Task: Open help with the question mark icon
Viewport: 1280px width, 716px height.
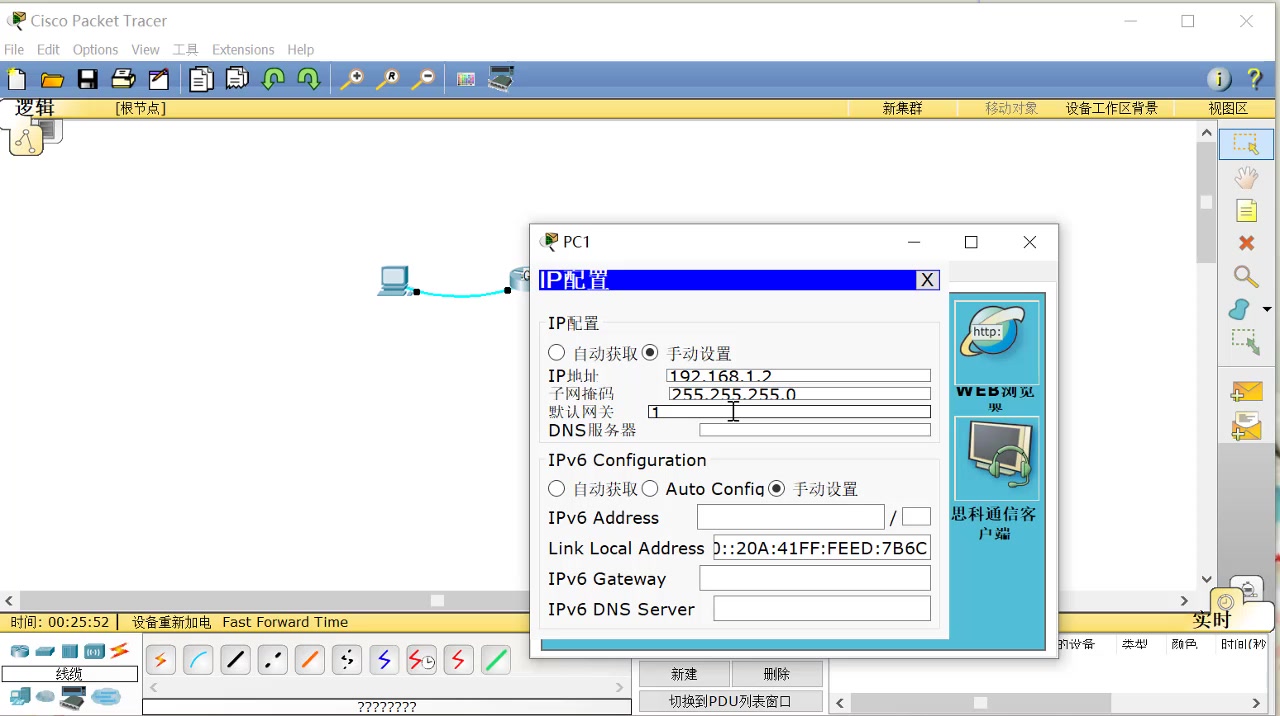Action: [1254, 80]
